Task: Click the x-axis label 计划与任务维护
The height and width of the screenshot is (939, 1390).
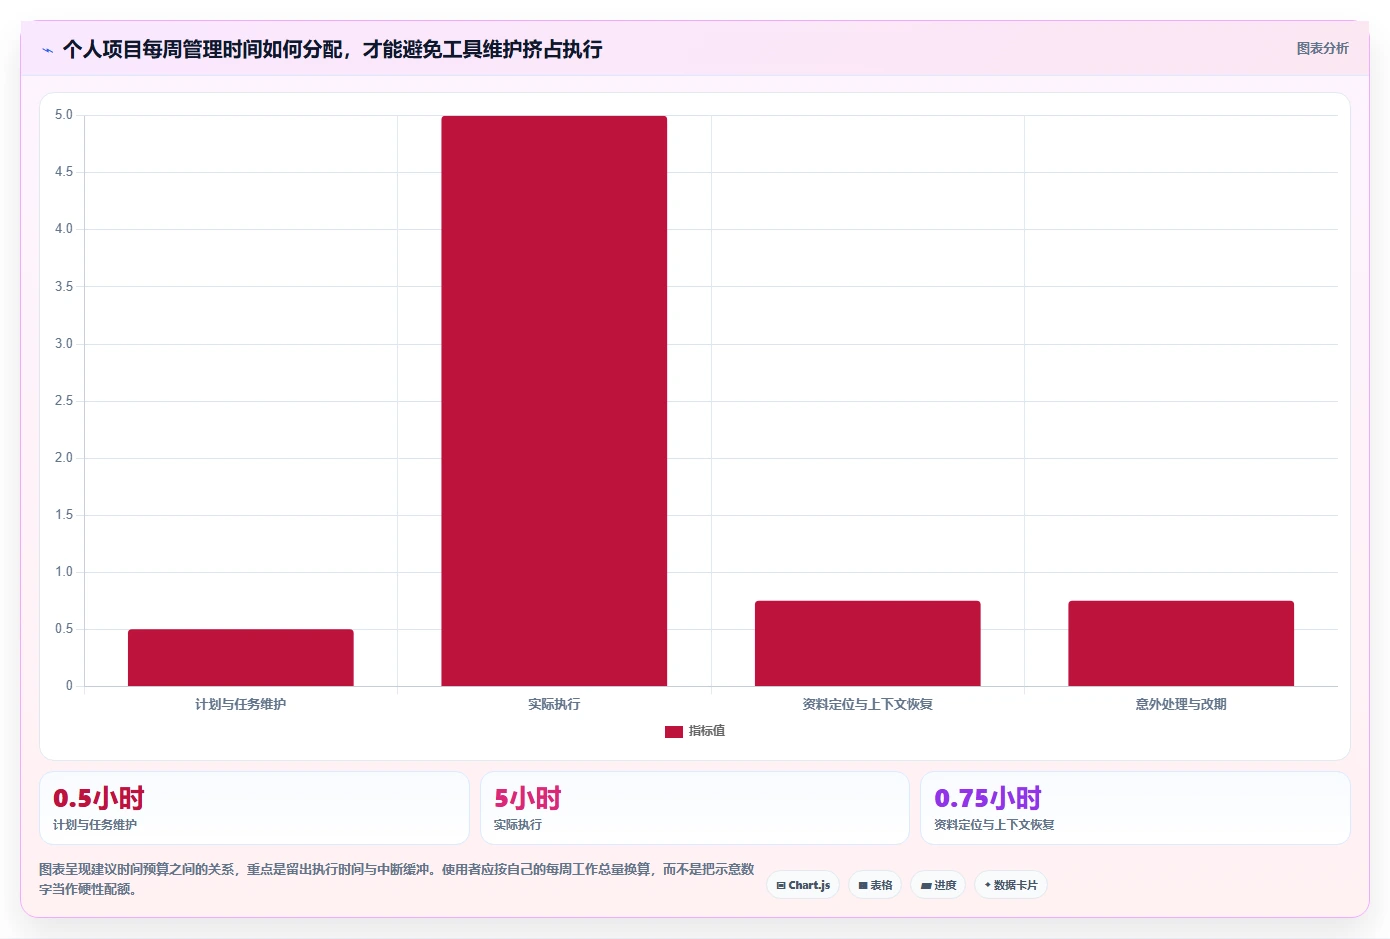Action: click(x=241, y=704)
